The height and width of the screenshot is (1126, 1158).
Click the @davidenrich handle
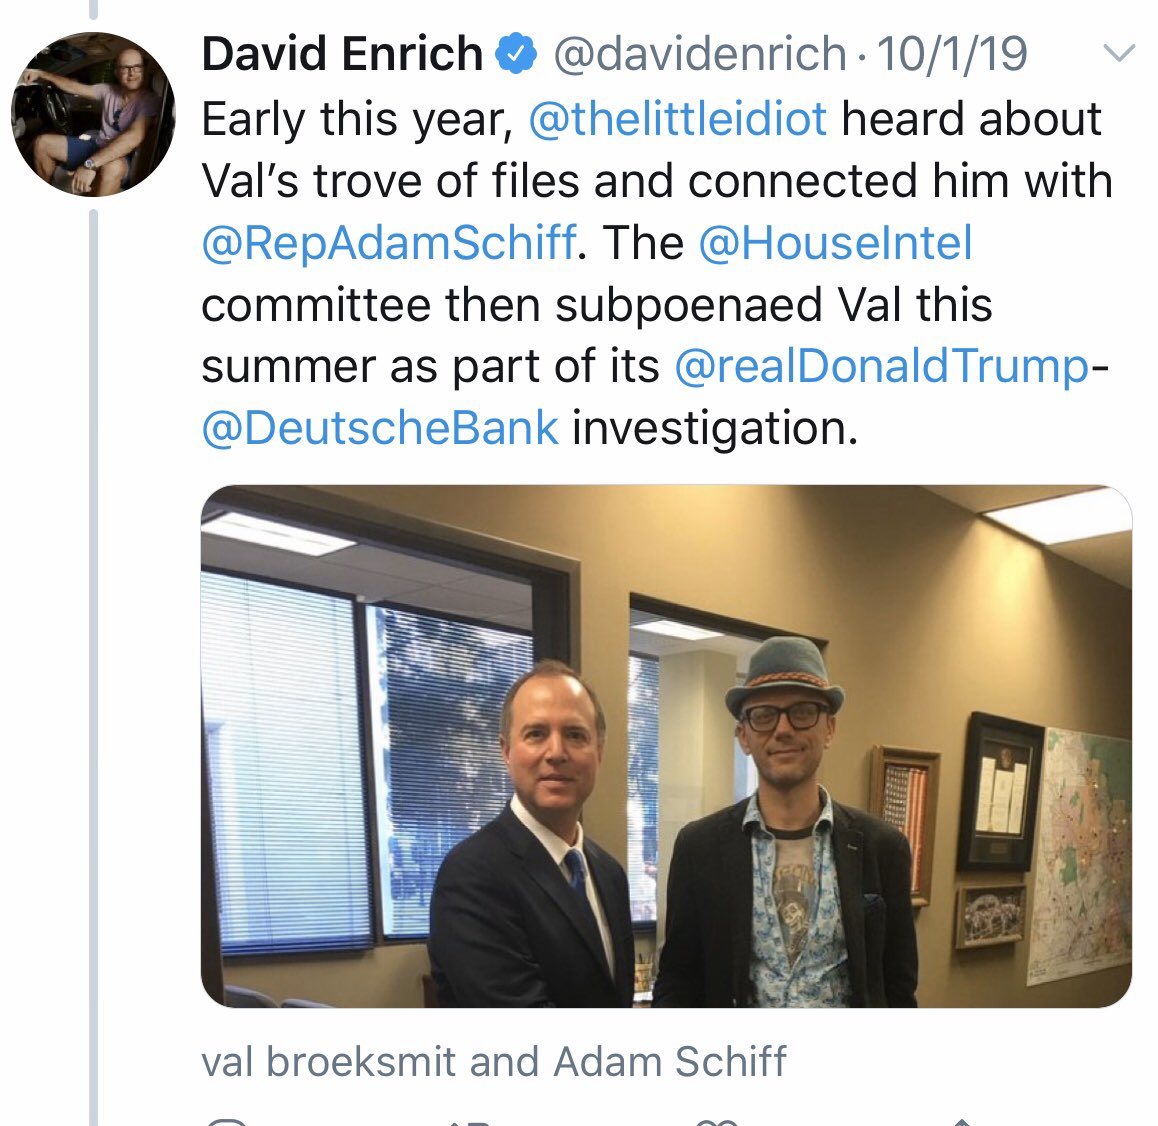pyautogui.click(x=699, y=53)
